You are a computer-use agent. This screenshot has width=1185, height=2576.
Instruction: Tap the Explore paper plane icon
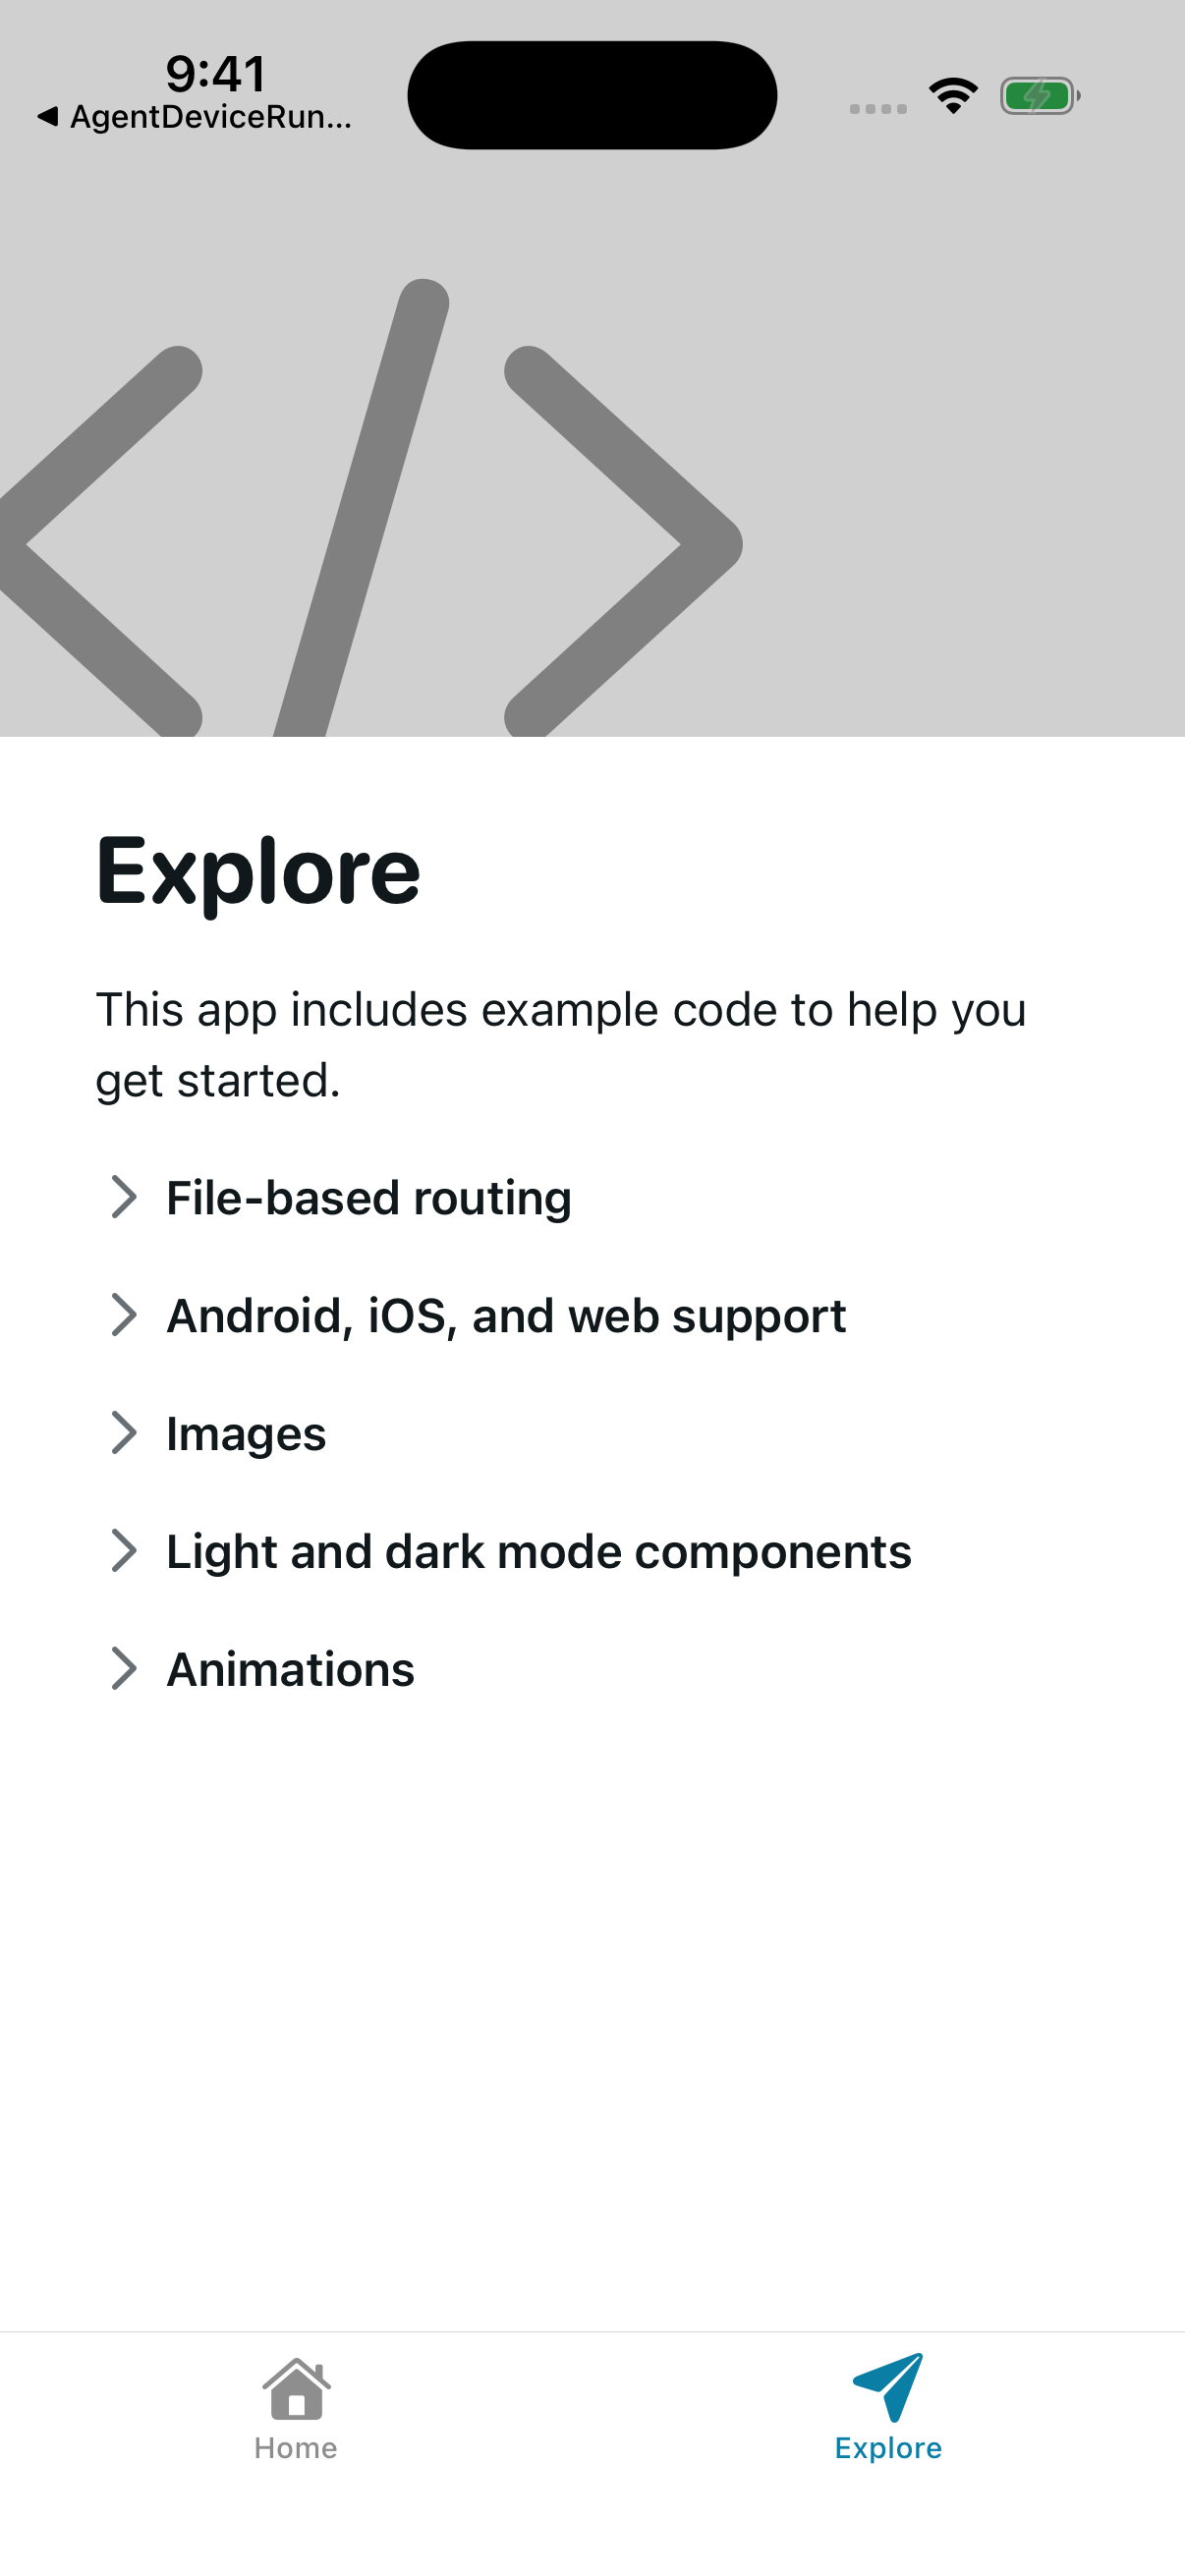pos(888,2387)
